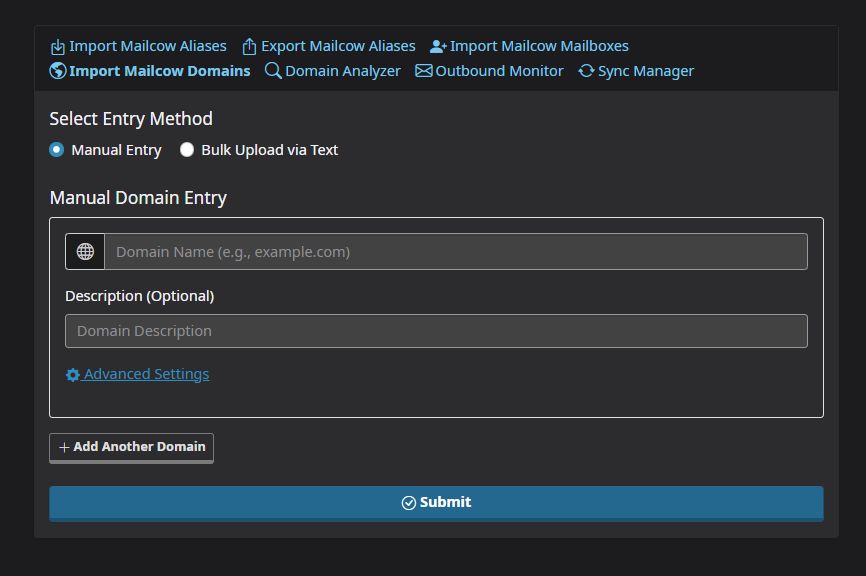Open the Import Mailcow Aliases tab
866x576 pixels.
click(147, 46)
